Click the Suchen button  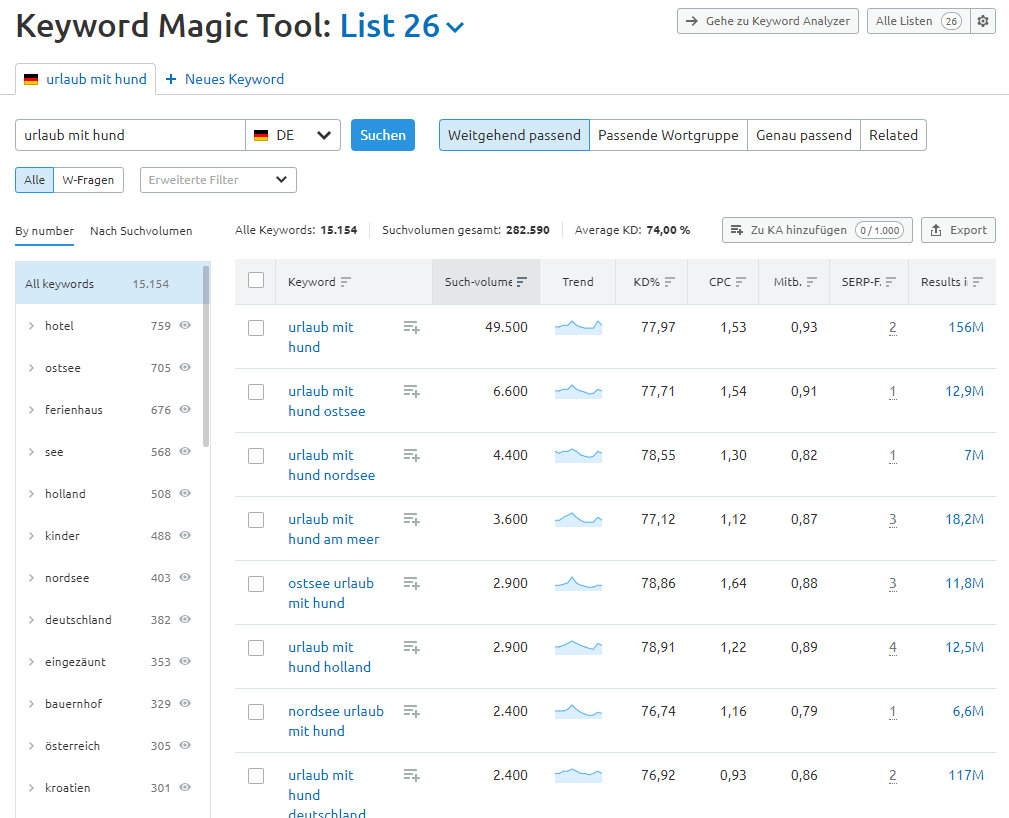(x=383, y=135)
